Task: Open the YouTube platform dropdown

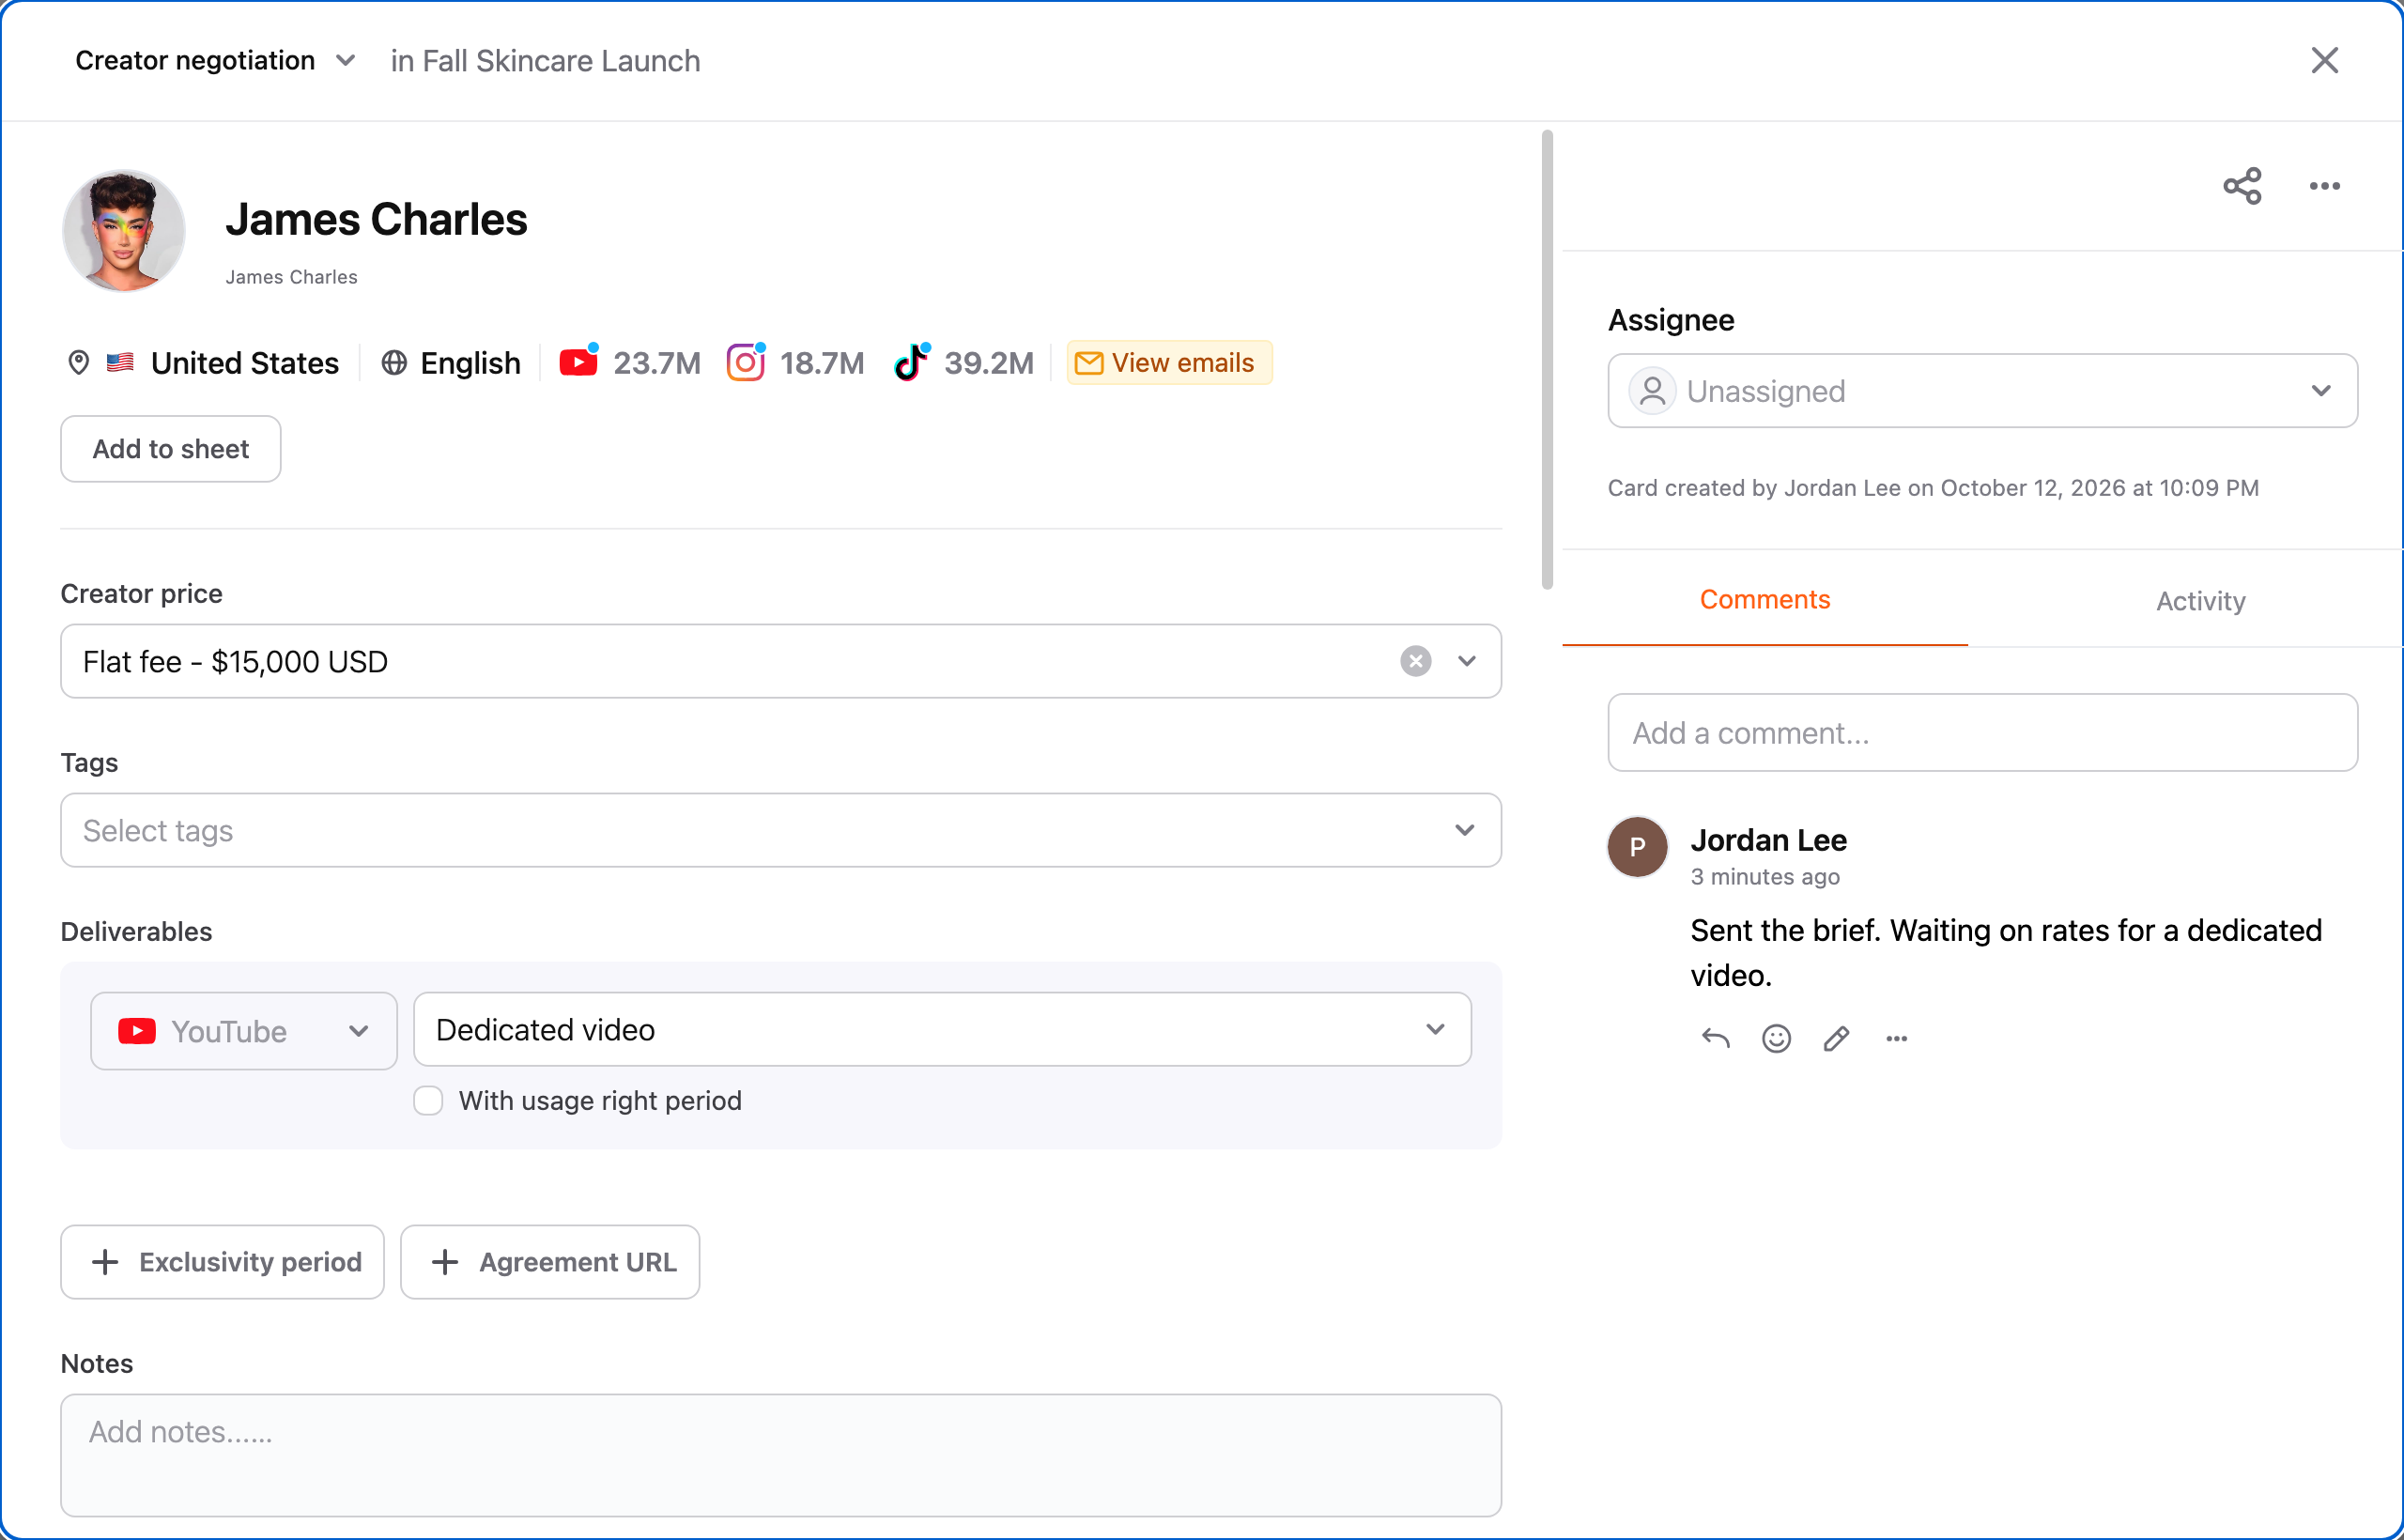Action: click(244, 1030)
